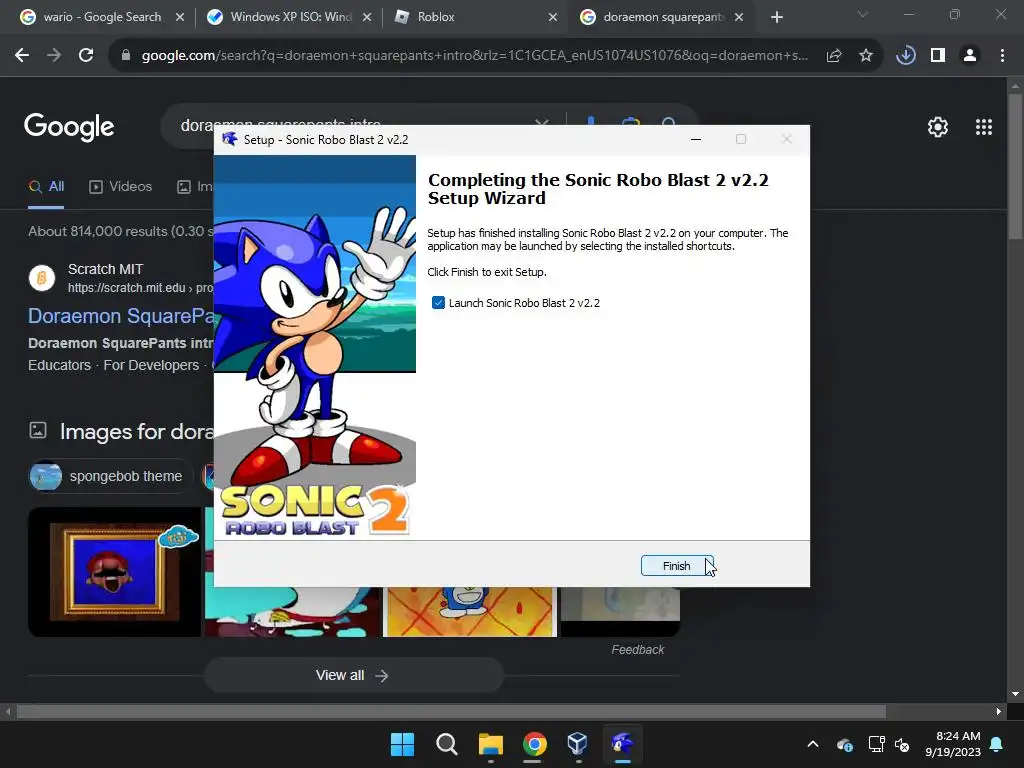The image size is (1024, 768).
Task: Switch to wario Google Search tab
Action: [x=92, y=17]
